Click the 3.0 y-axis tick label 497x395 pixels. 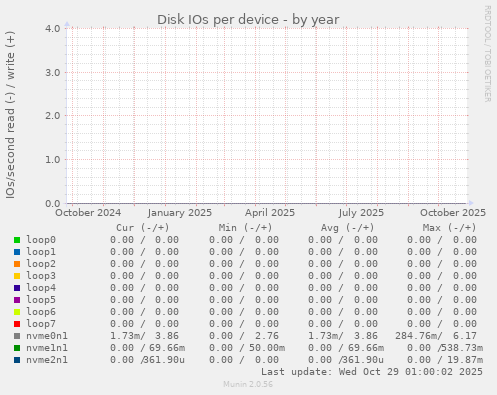tap(53, 72)
